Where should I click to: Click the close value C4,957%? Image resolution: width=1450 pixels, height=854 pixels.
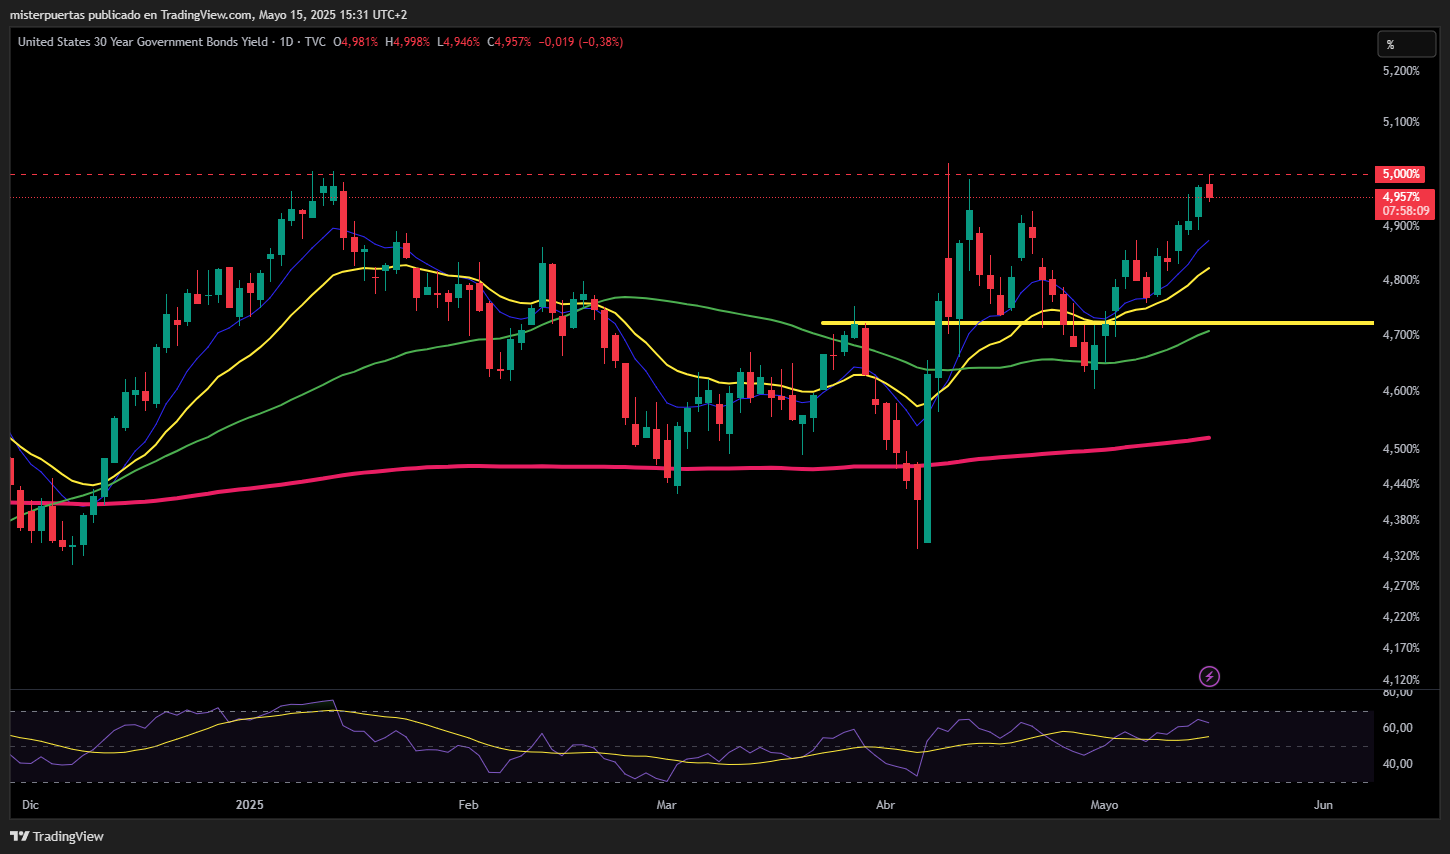509,42
